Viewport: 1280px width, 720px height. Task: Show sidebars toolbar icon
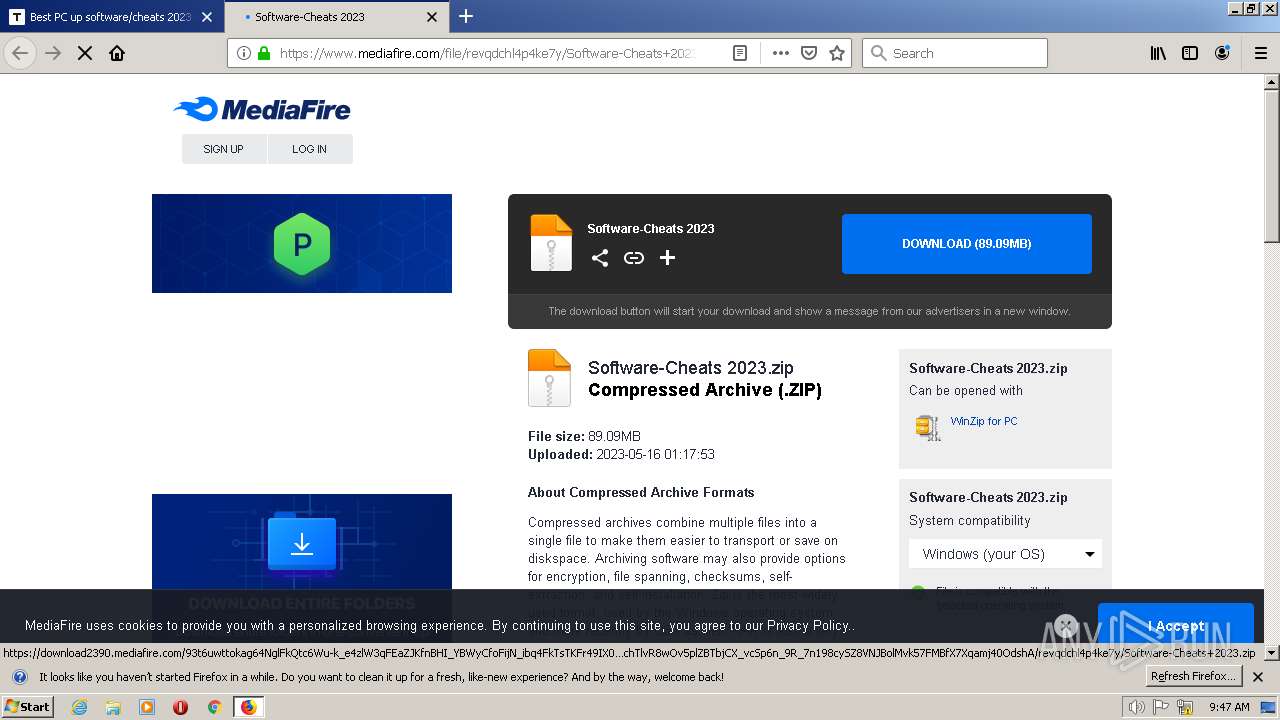[x=1190, y=53]
